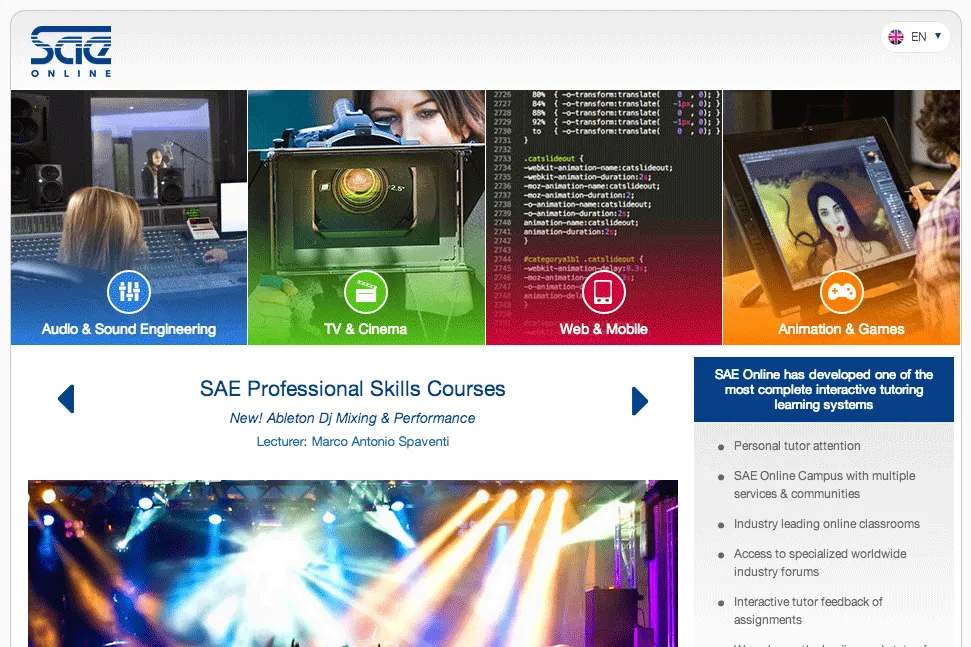Click the clapperboard TV & Cinema icon

click(x=366, y=292)
